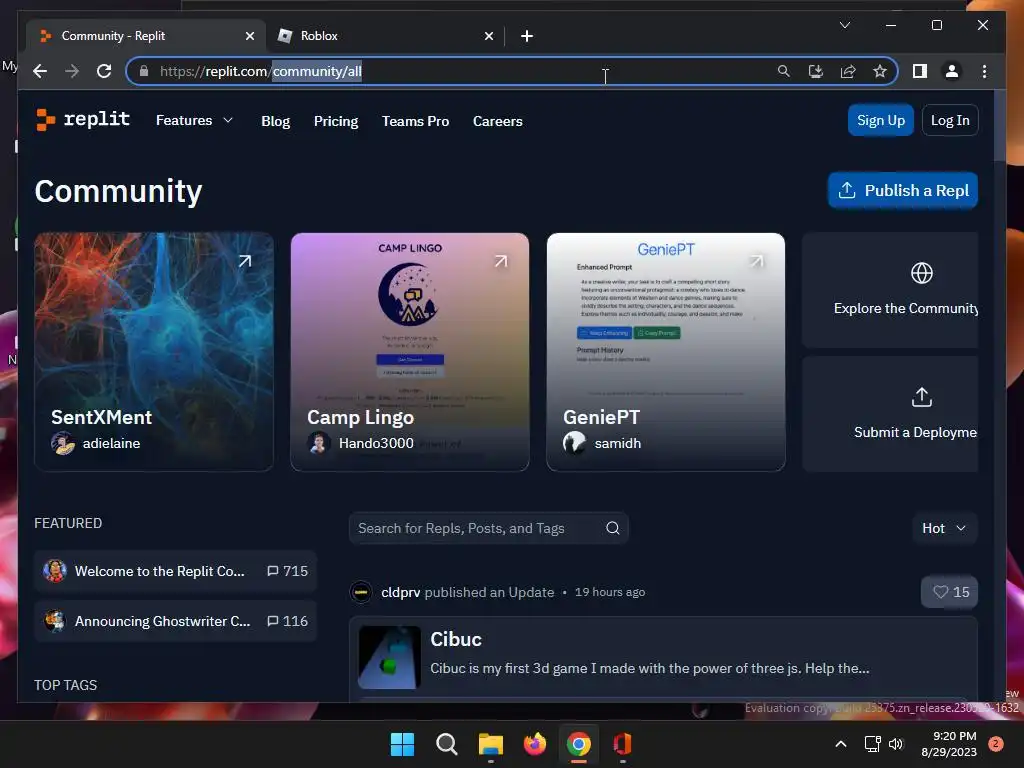Viewport: 1024px width, 768px height.
Task: Click the Submit a Deployment tile
Action: pos(890,414)
